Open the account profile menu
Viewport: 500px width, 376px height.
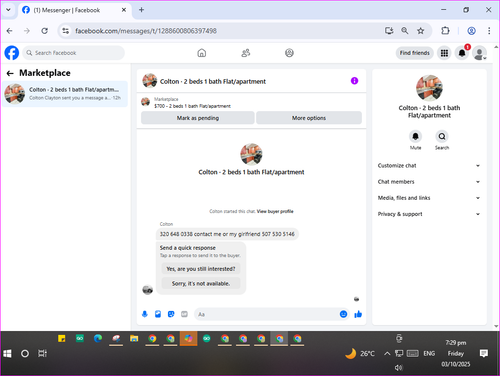479,53
